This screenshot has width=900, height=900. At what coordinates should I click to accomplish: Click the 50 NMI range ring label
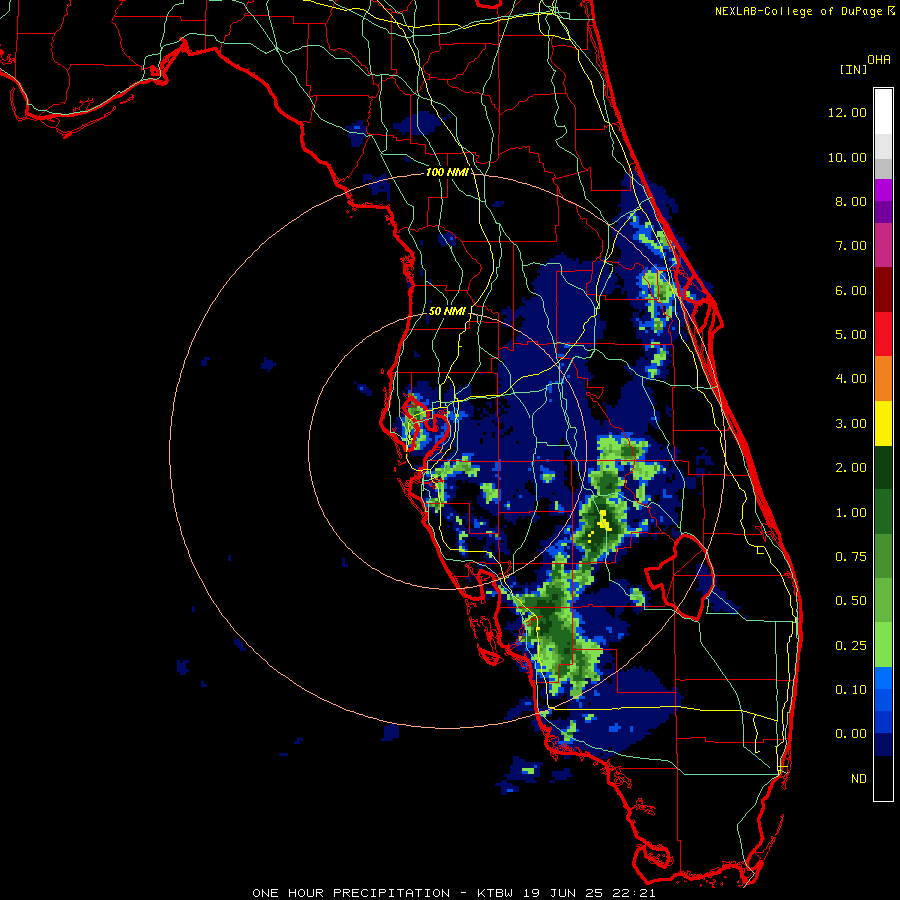[447, 311]
